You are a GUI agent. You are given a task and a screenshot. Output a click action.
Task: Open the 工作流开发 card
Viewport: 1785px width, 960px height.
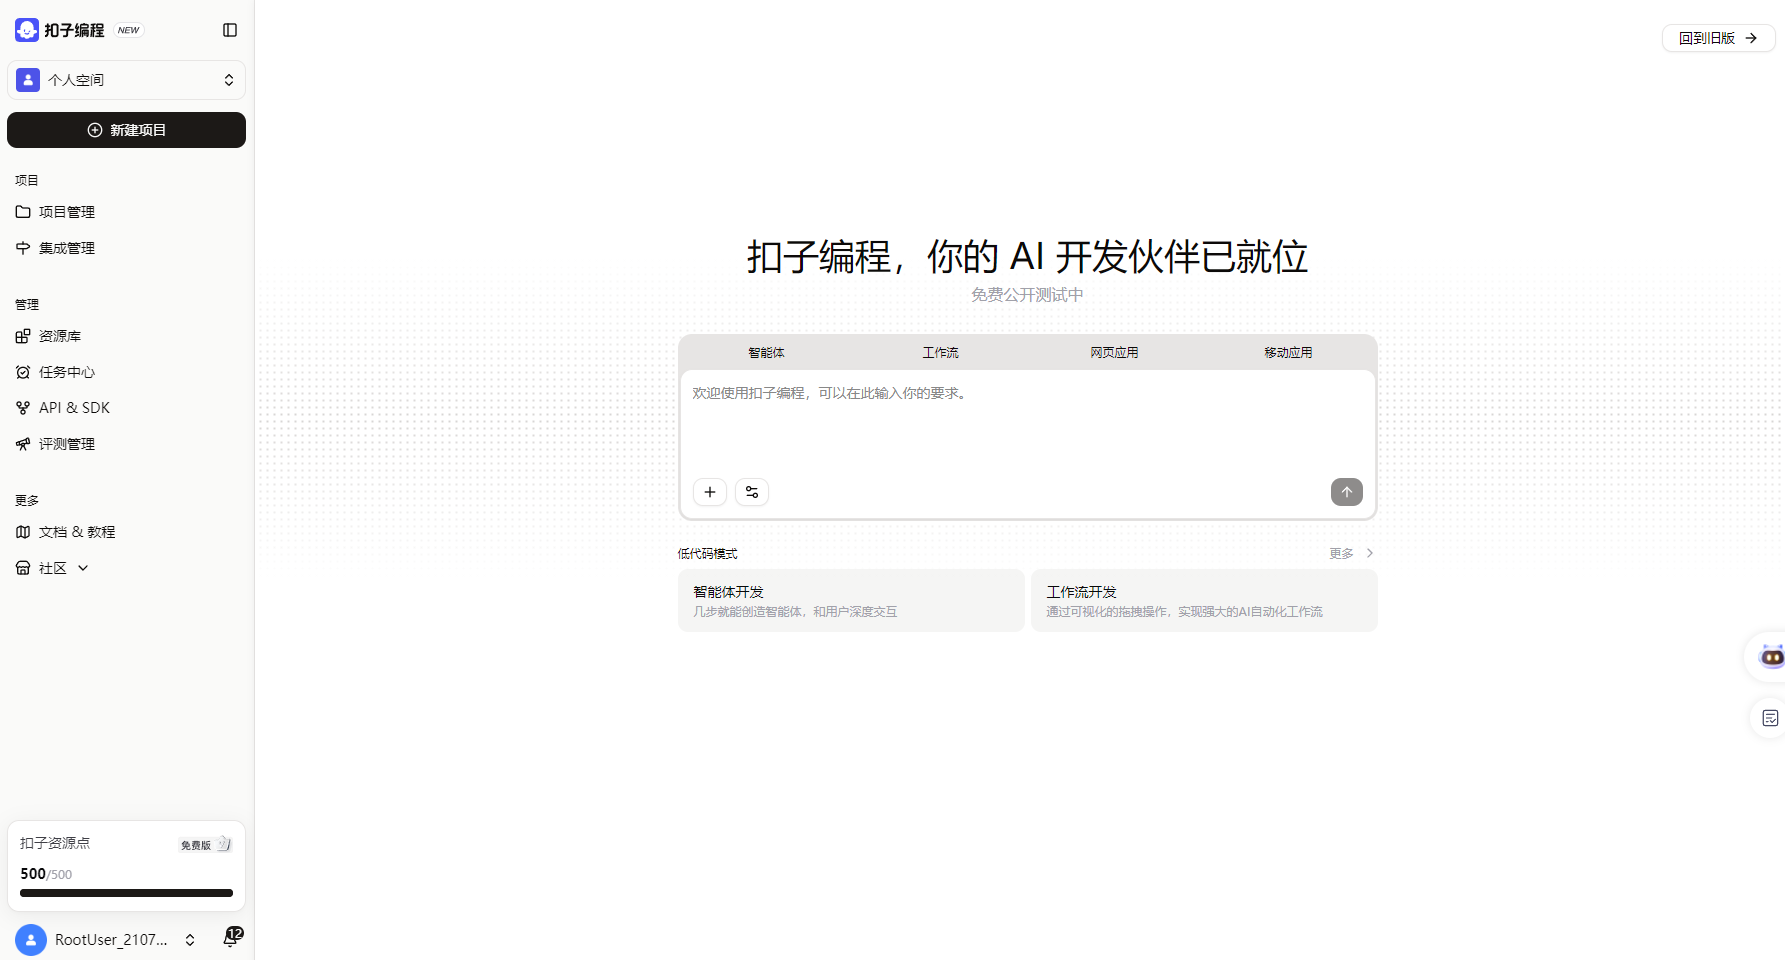click(x=1204, y=600)
